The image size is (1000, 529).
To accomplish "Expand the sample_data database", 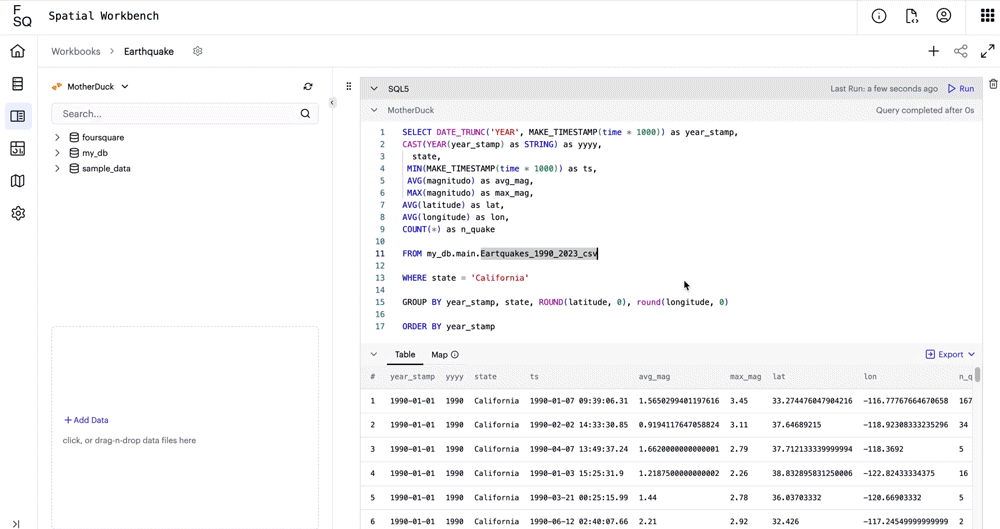I will click(x=57, y=168).
